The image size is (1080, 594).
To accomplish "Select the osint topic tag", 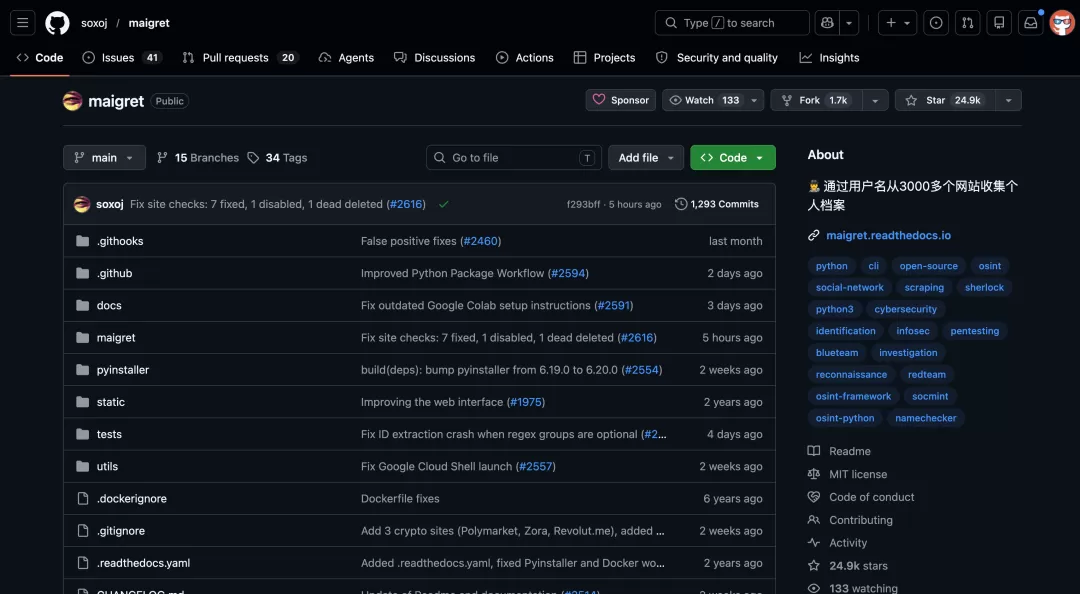I will (990, 266).
